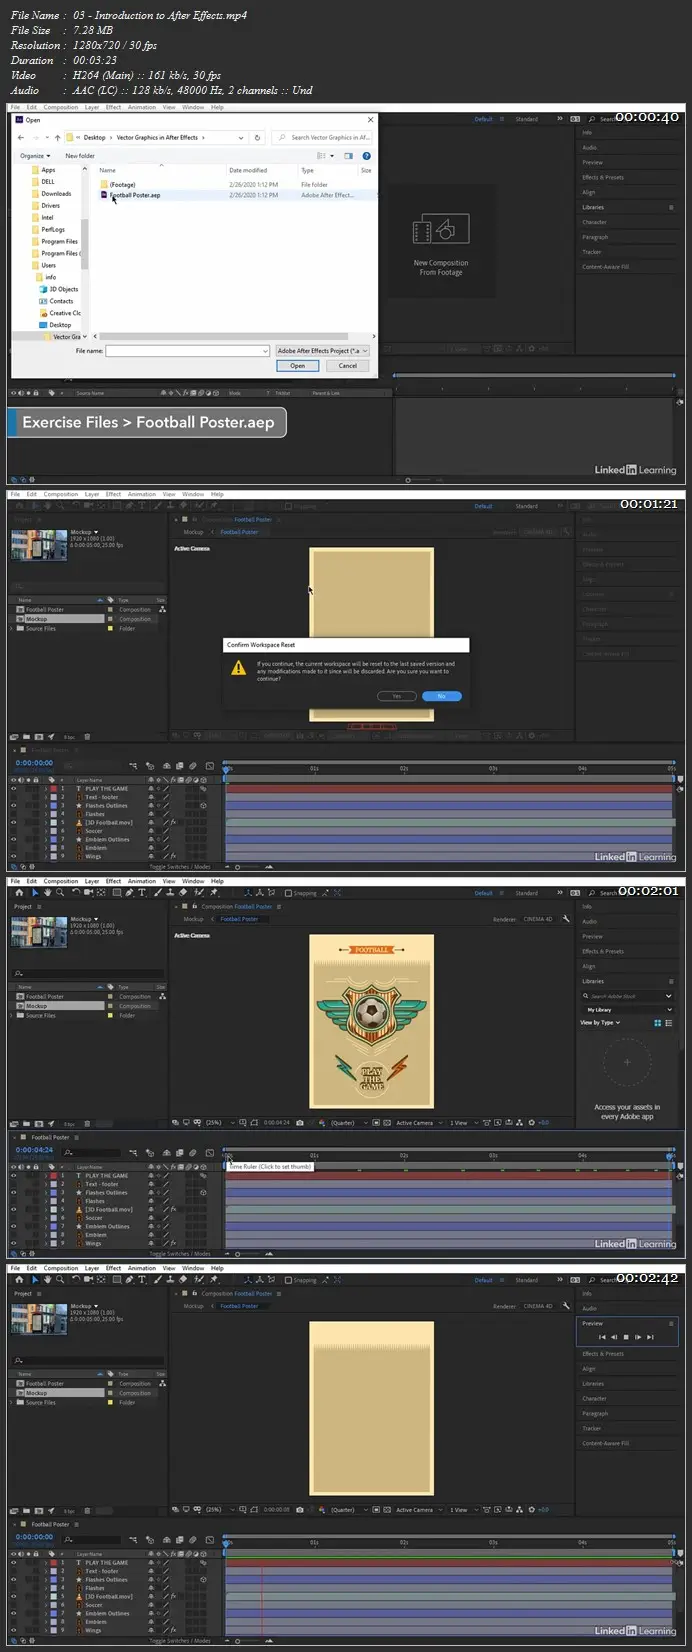
Task: Select the Football Poster.aep file
Action: 135,195
